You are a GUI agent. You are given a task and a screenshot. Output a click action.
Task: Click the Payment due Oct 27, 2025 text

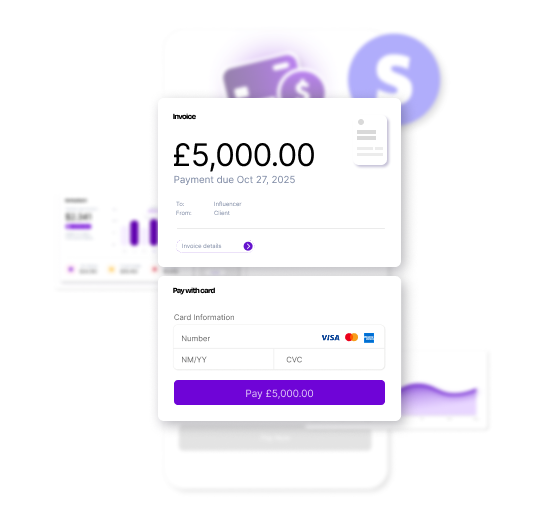234,180
